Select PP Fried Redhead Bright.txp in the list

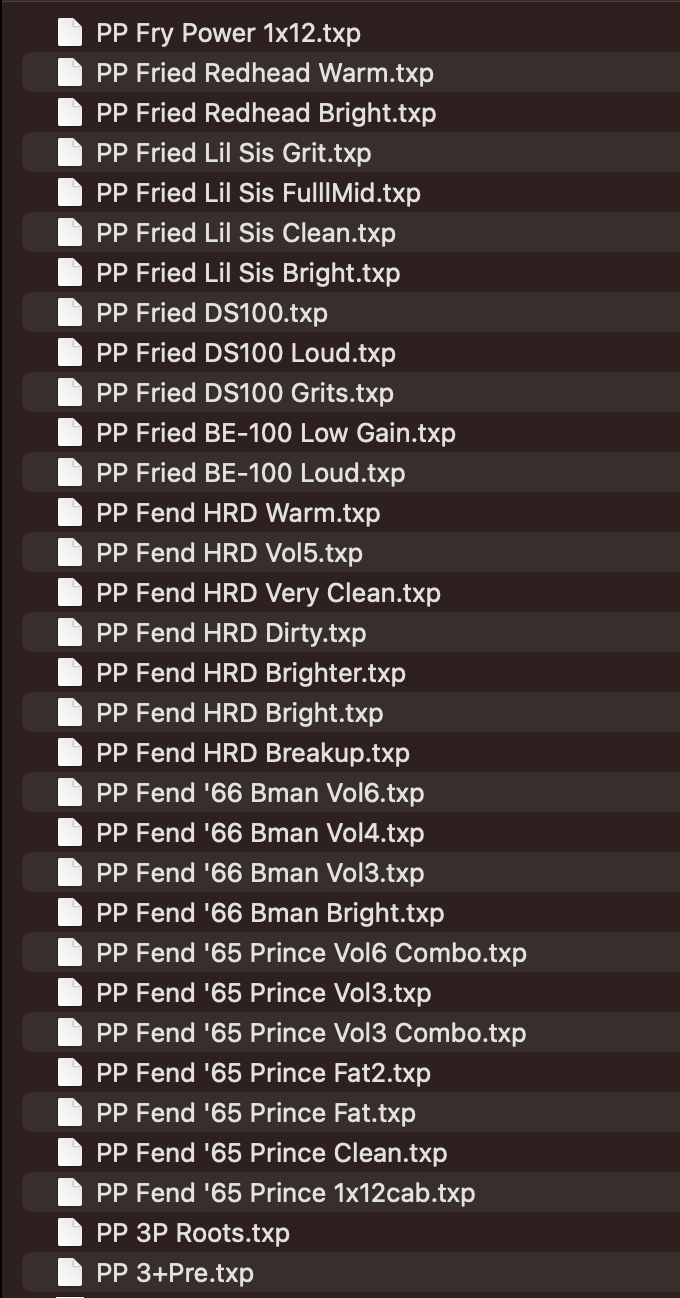click(266, 113)
